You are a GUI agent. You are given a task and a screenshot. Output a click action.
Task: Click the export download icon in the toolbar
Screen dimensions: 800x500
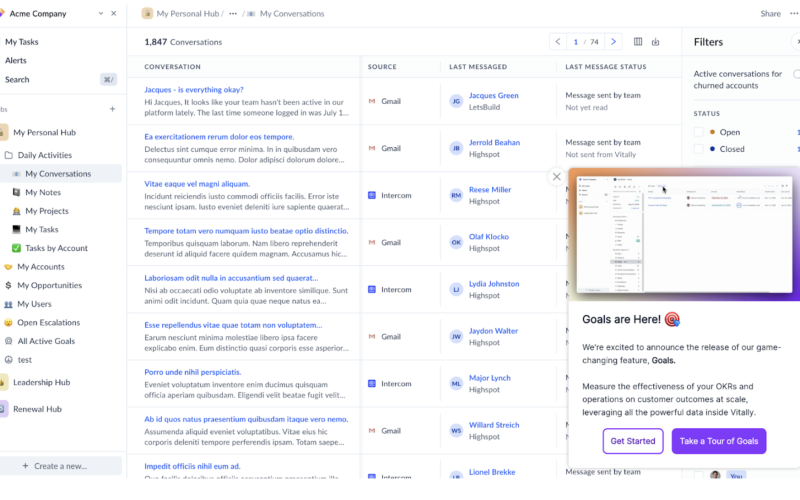coord(656,42)
